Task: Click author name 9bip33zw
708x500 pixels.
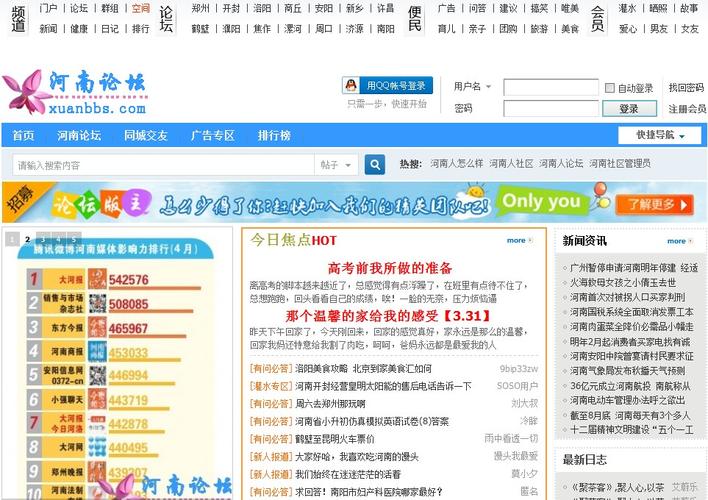Action: pos(519,369)
